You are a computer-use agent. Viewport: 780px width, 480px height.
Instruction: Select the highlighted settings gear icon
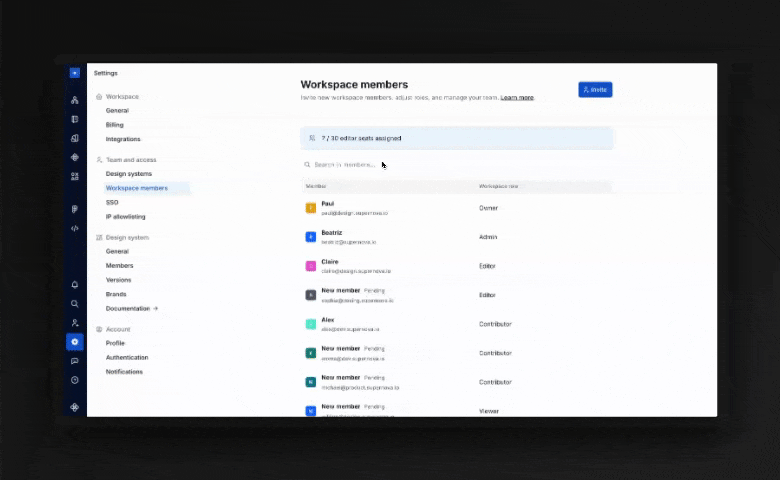(x=75, y=342)
